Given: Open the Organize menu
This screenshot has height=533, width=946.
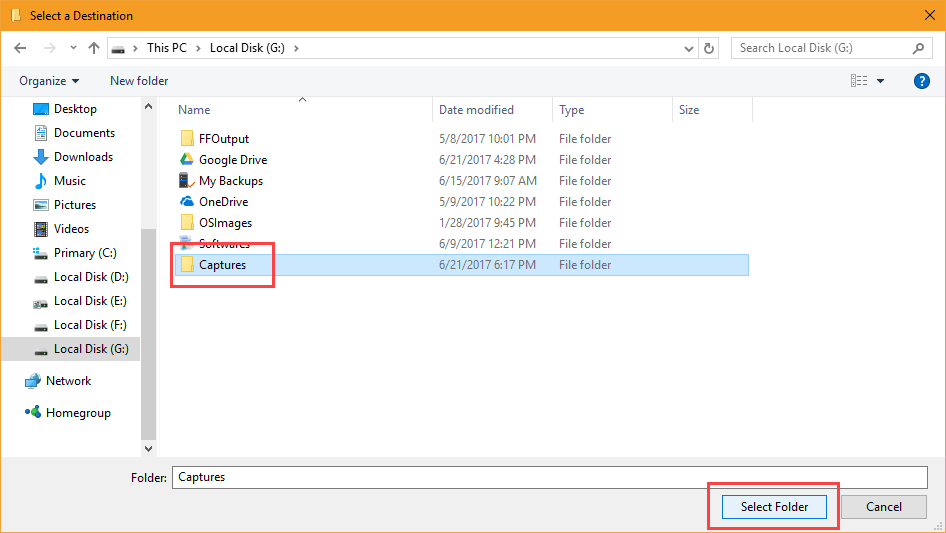Looking at the screenshot, I should (x=49, y=81).
